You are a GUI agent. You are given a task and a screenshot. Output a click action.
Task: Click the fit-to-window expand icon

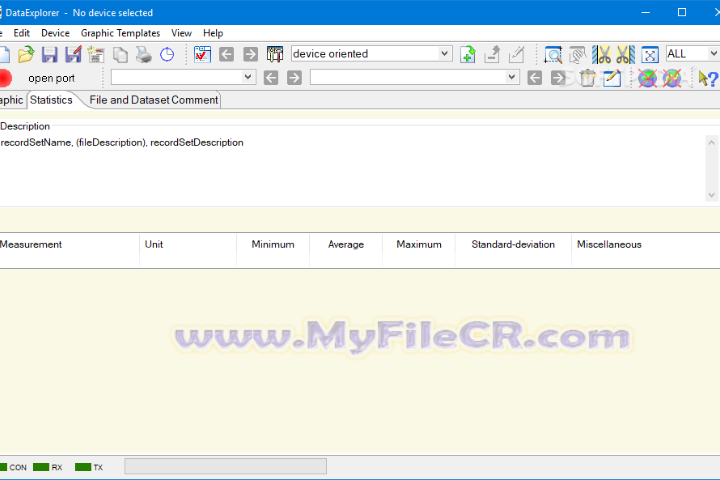[650, 54]
